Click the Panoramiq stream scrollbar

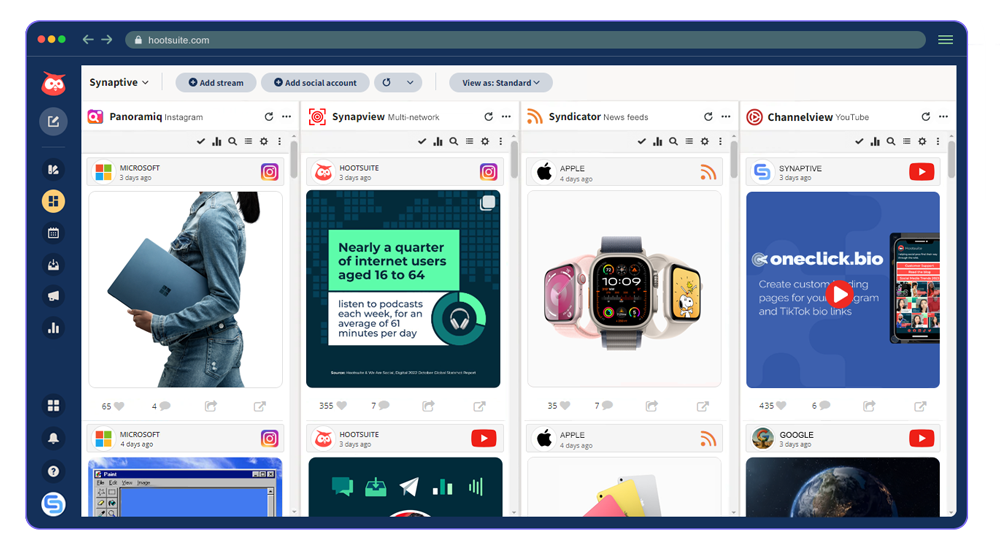(x=294, y=159)
